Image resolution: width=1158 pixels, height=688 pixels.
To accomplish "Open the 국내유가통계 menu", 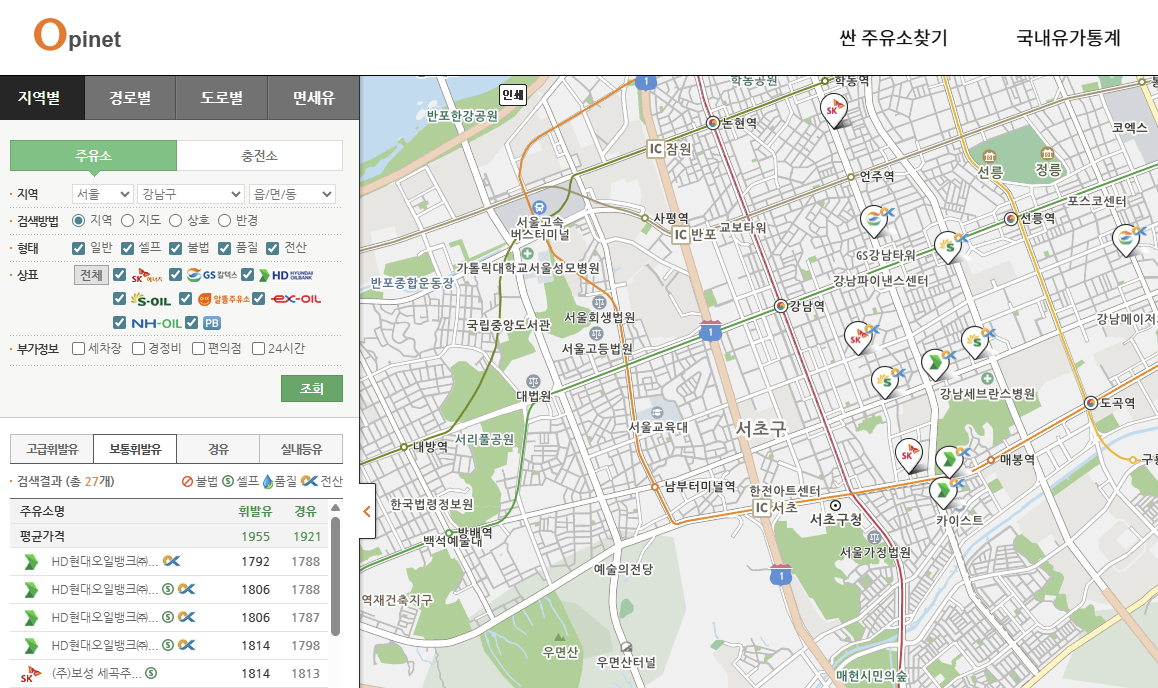I will click(x=1068, y=38).
